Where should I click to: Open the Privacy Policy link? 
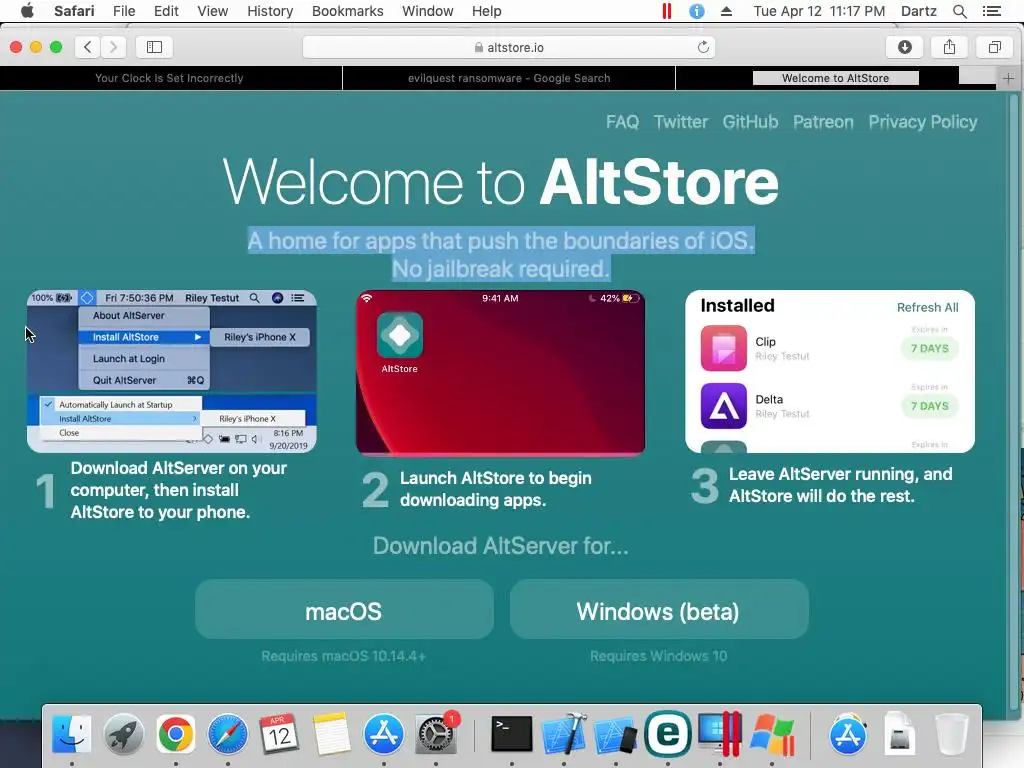[923, 122]
